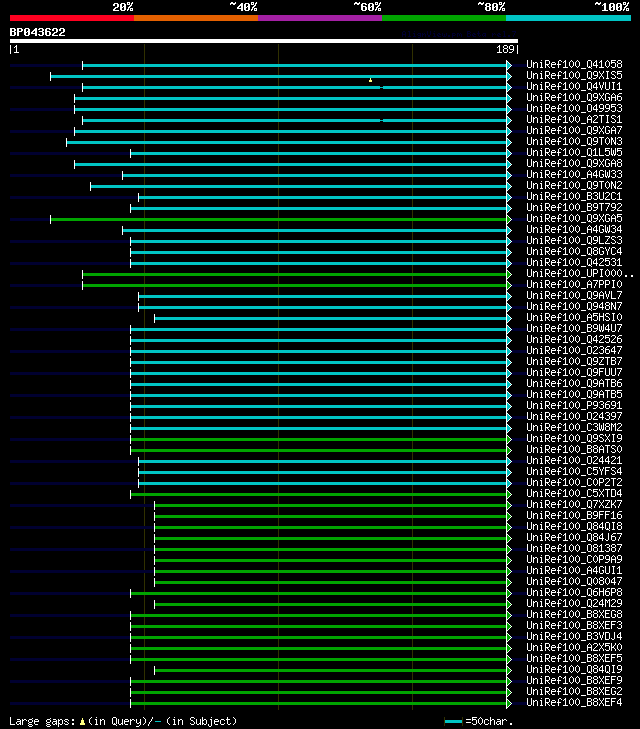Click UniRef100_Q9ATB6 label
Viewport: 640px width, 729px height.
coord(574,384)
